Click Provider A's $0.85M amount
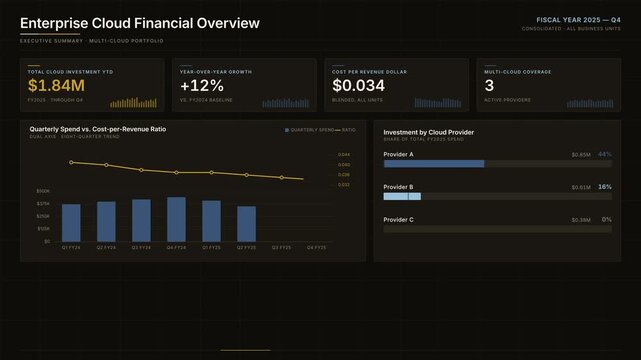The height and width of the screenshot is (360, 641). 581,155
